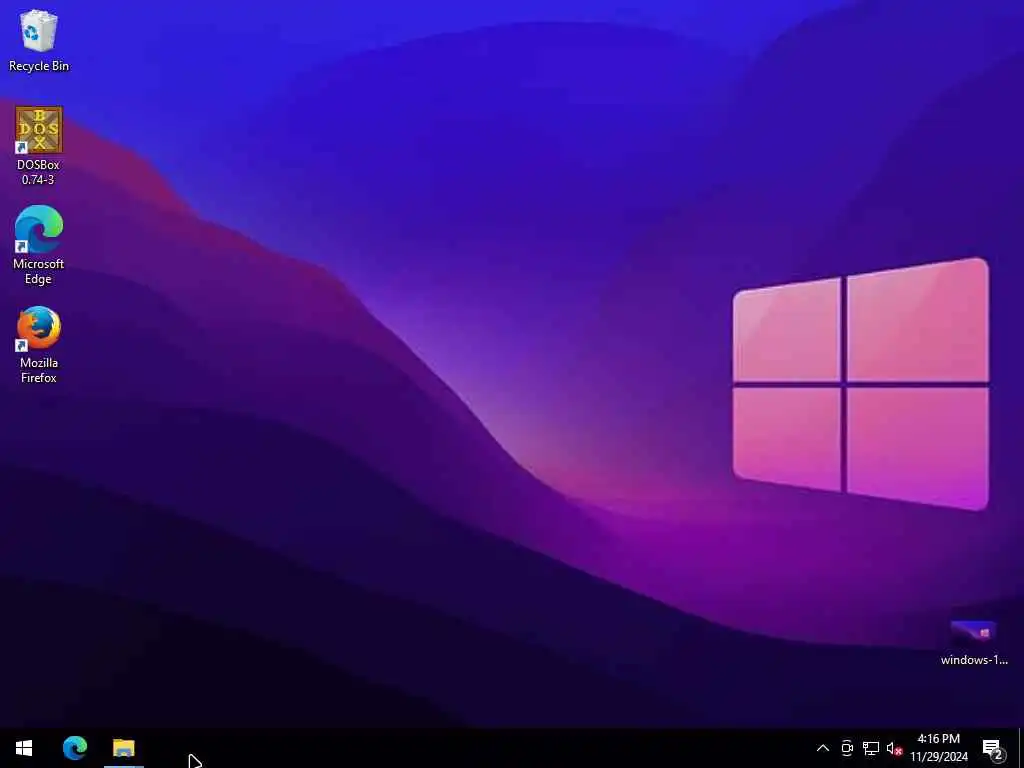Select the Recycle Bin desktop icon
Image resolution: width=1024 pixels, height=768 pixels.
[39, 40]
